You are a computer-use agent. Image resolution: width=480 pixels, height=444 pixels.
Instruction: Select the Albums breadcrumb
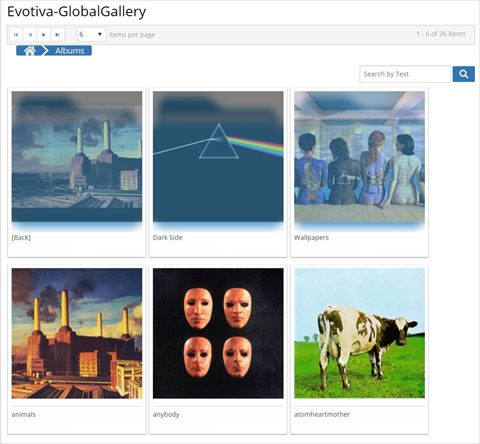pyautogui.click(x=69, y=51)
